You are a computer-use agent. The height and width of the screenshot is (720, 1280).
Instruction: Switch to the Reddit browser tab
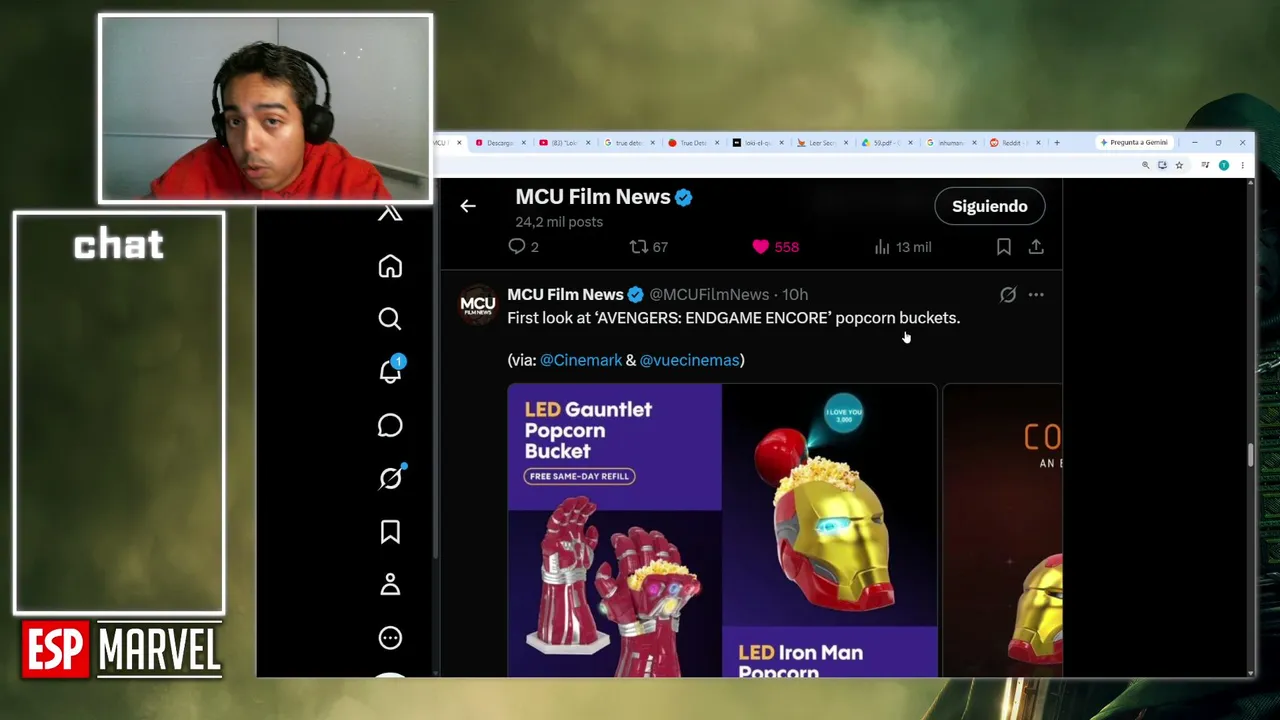click(1013, 143)
